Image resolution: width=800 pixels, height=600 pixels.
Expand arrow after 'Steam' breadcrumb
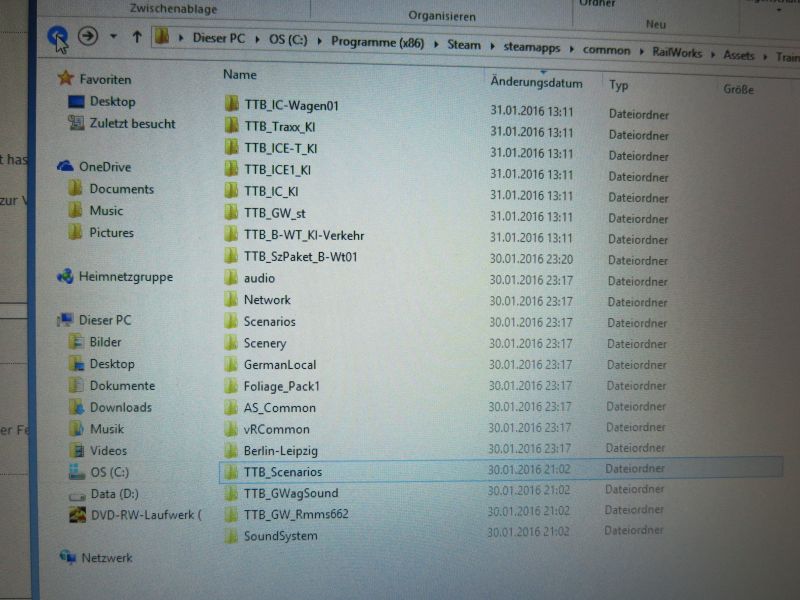[x=492, y=46]
